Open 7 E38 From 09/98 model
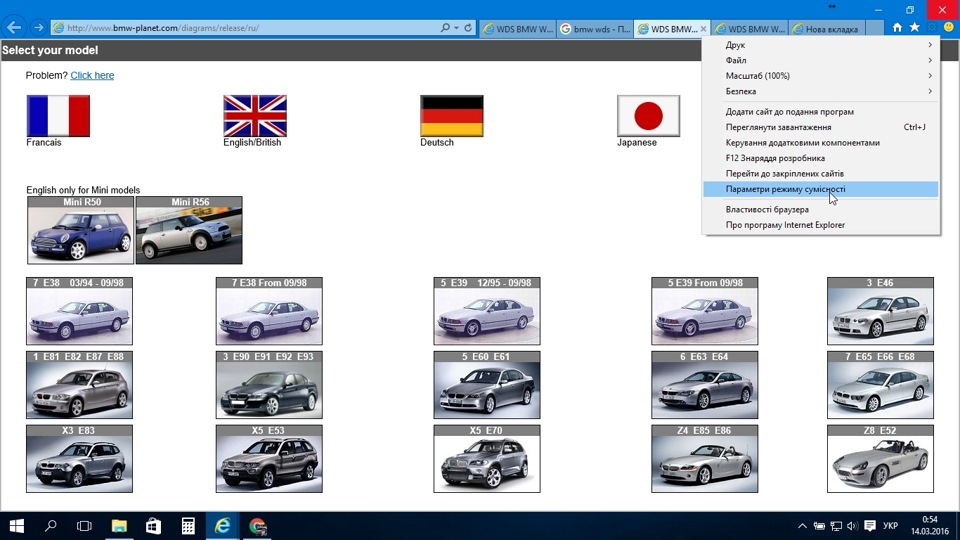This screenshot has width=960, height=540. tap(269, 311)
